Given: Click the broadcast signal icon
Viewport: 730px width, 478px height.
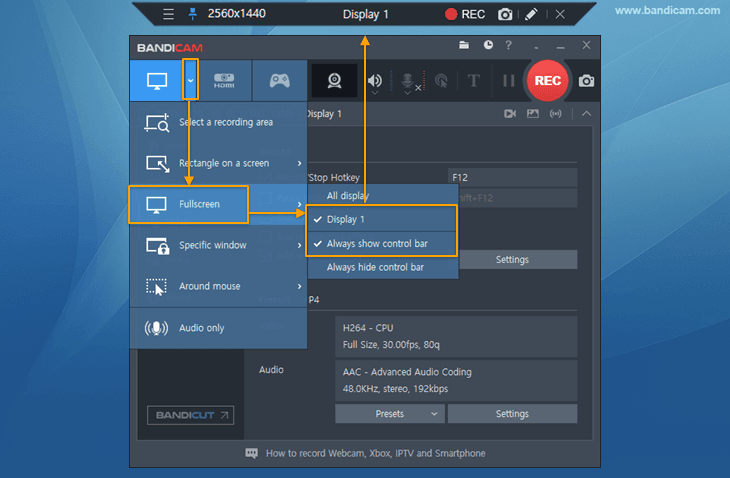Looking at the screenshot, I should [555, 114].
